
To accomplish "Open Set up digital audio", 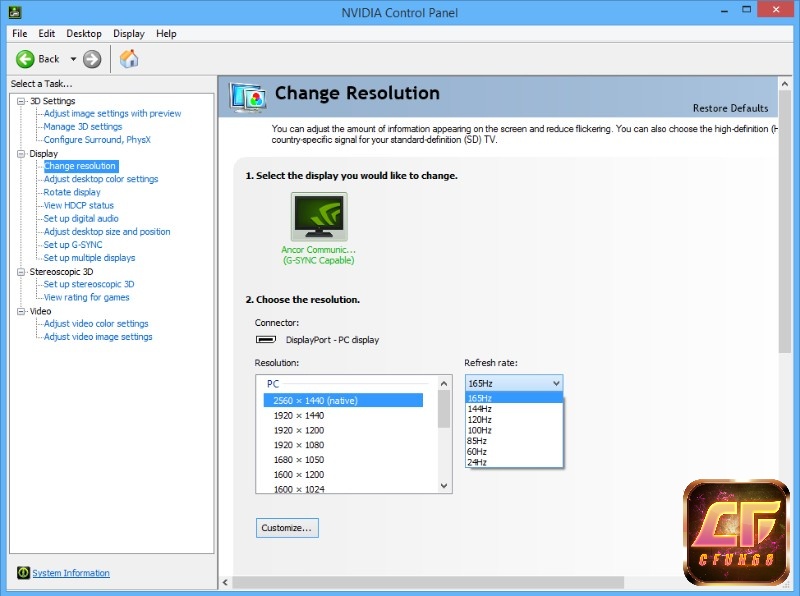I will (x=81, y=218).
